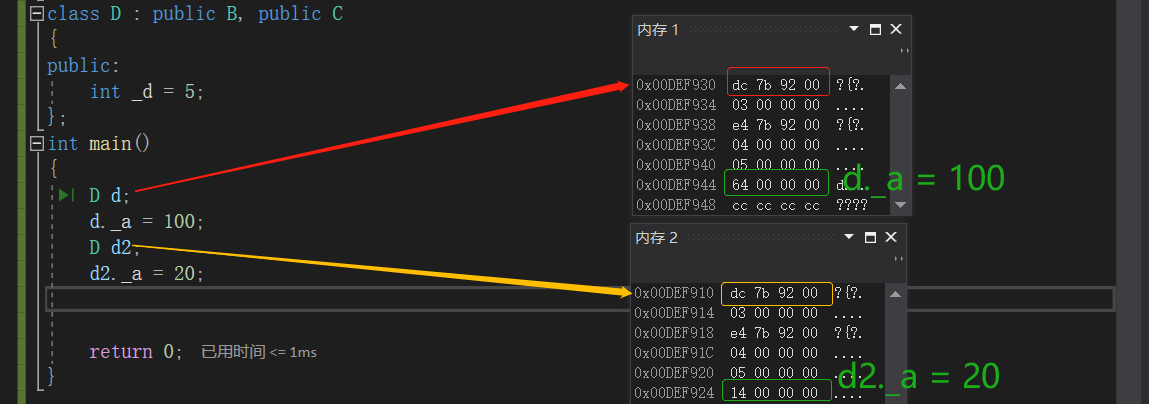Viewport: 1149px width, 404px height.
Task: Click address 0x00DEF920 in 内存 2
Action: [x=674, y=372]
